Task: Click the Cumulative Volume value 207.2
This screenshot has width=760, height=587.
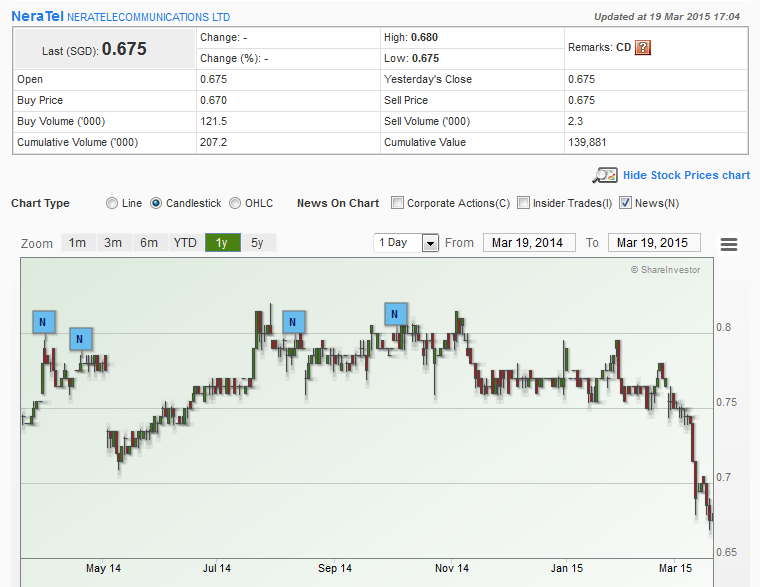Action: click(213, 142)
